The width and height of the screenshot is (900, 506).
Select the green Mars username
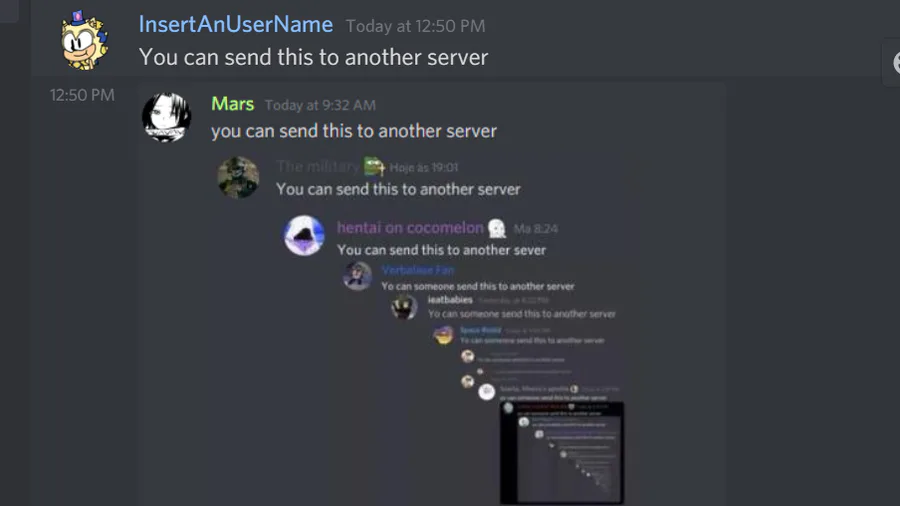click(232, 104)
